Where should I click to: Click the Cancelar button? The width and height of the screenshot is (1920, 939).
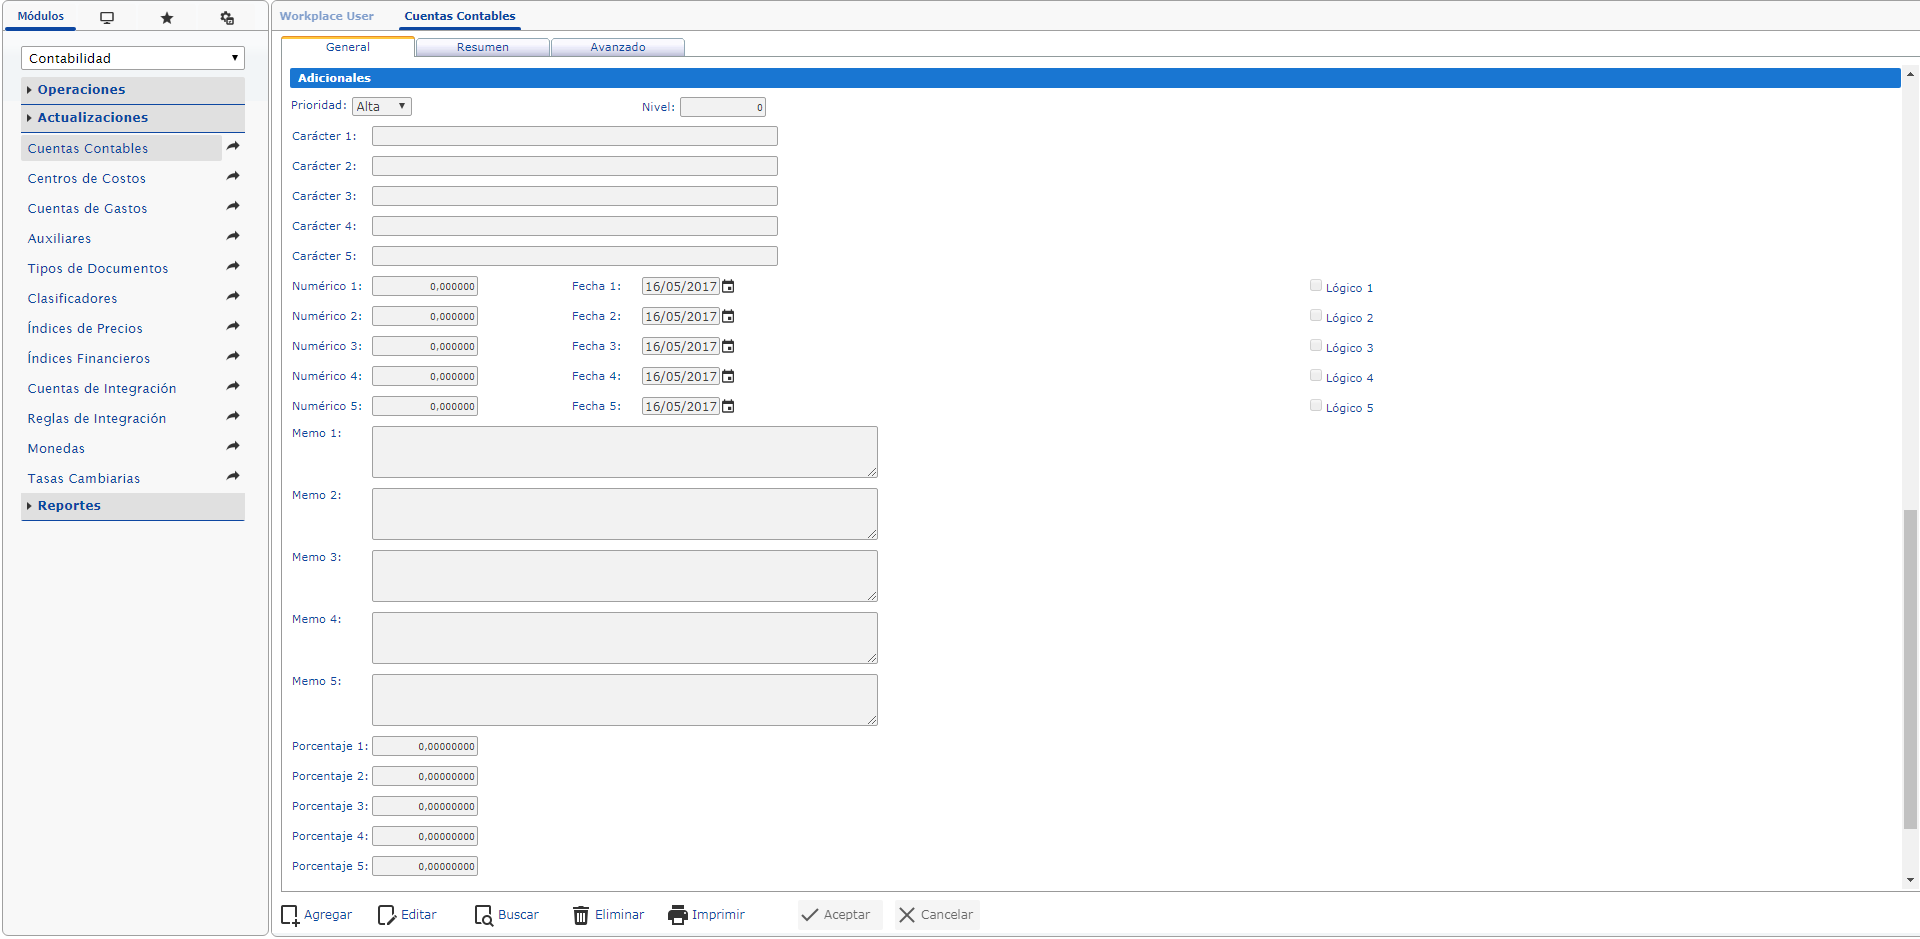point(936,915)
